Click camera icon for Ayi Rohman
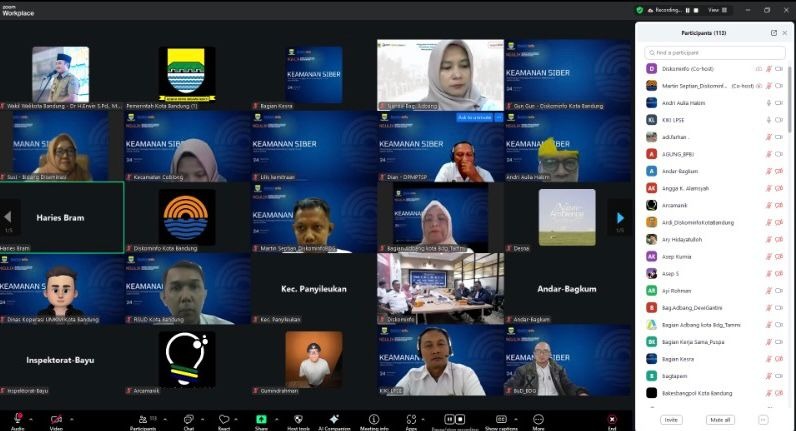 [x=779, y=291]
